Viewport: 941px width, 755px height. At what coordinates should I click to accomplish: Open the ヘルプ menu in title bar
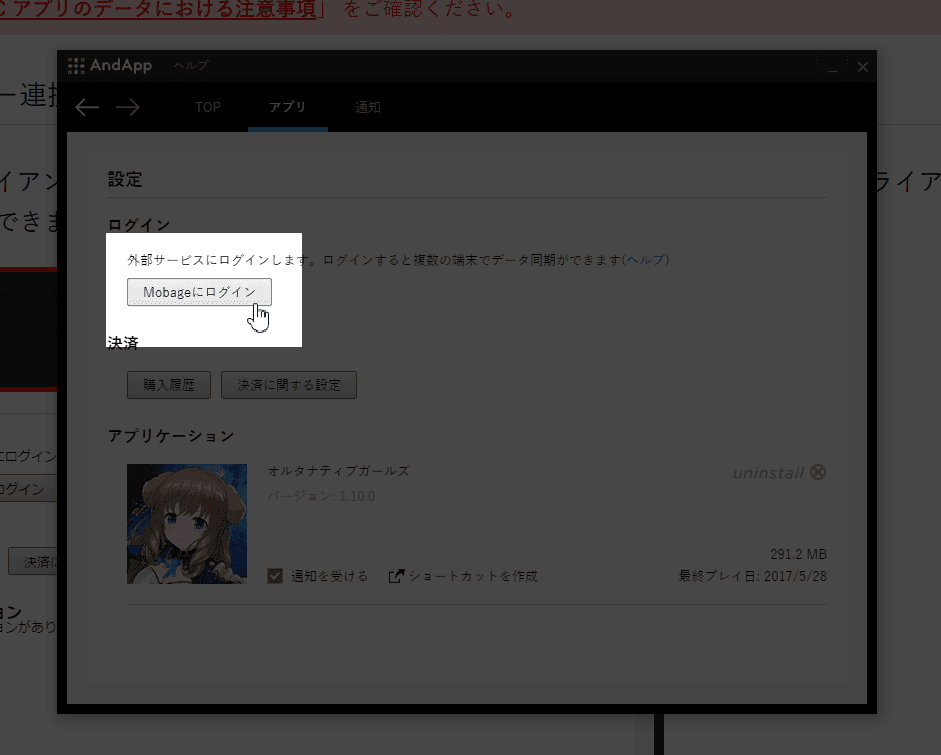(x=190, y=66)
